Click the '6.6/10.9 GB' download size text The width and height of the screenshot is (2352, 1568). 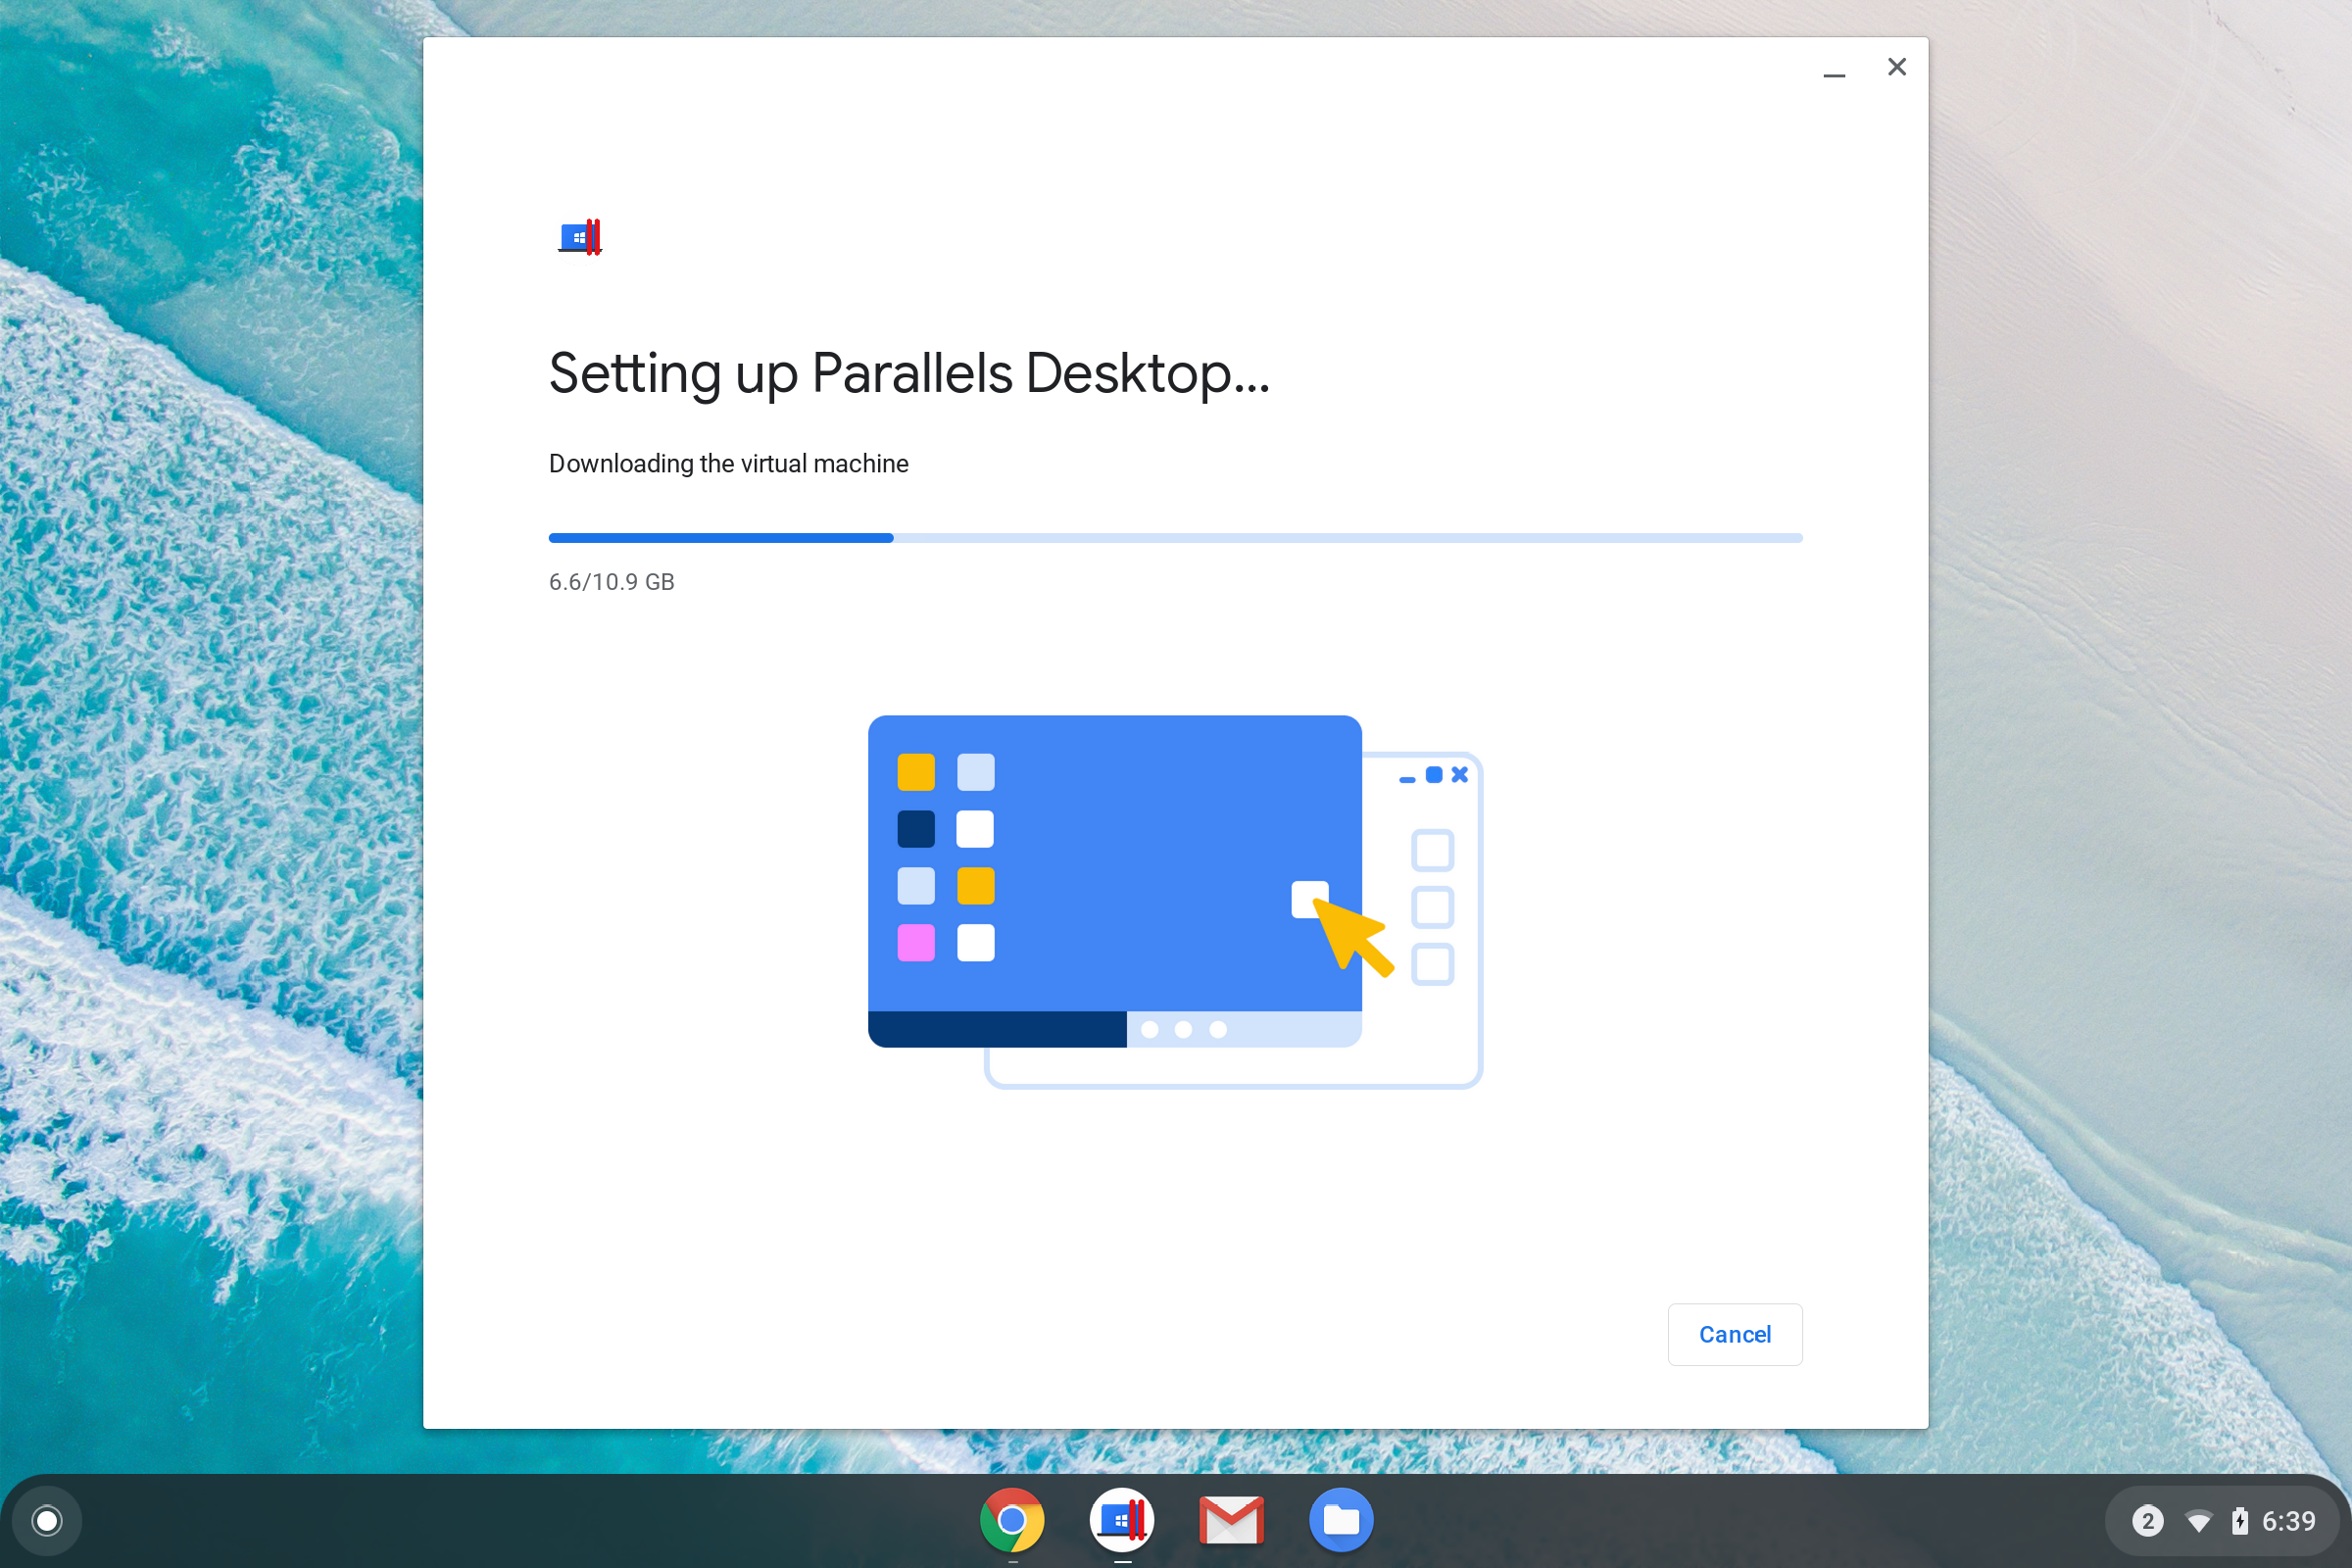(612, 582)
